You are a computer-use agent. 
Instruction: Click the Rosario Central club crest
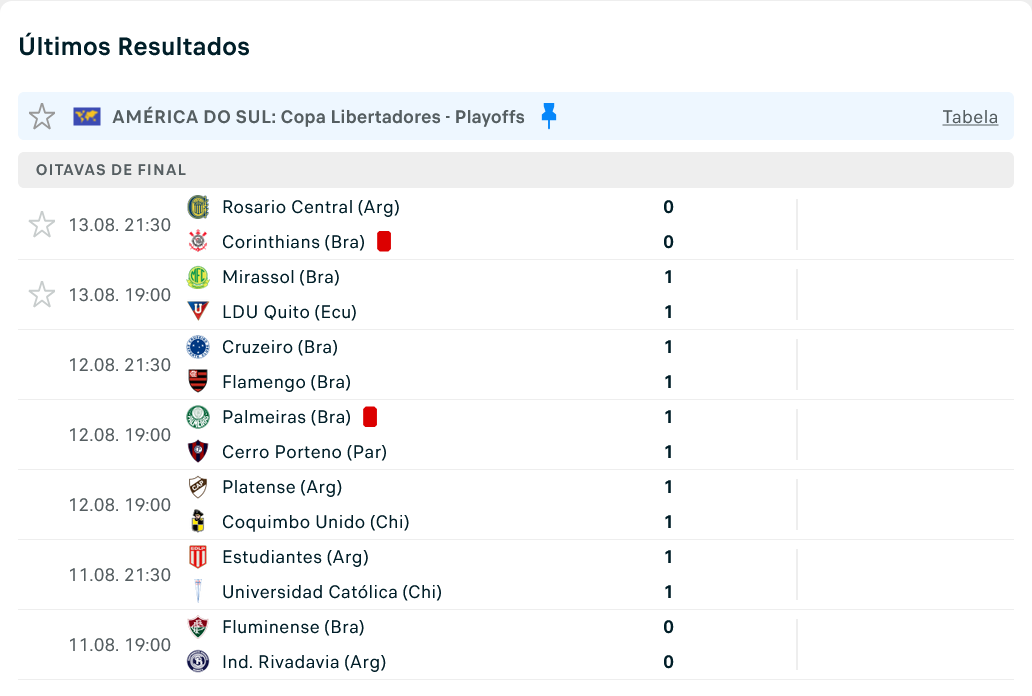[198, 207]
